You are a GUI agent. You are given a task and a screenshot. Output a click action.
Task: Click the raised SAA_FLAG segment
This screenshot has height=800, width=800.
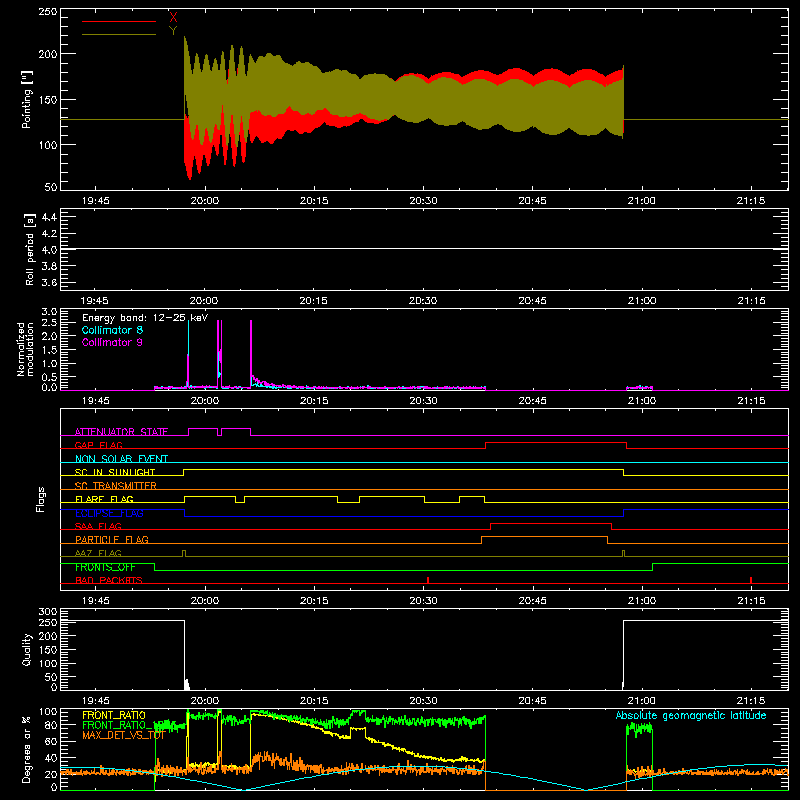(x=551, y=524)
